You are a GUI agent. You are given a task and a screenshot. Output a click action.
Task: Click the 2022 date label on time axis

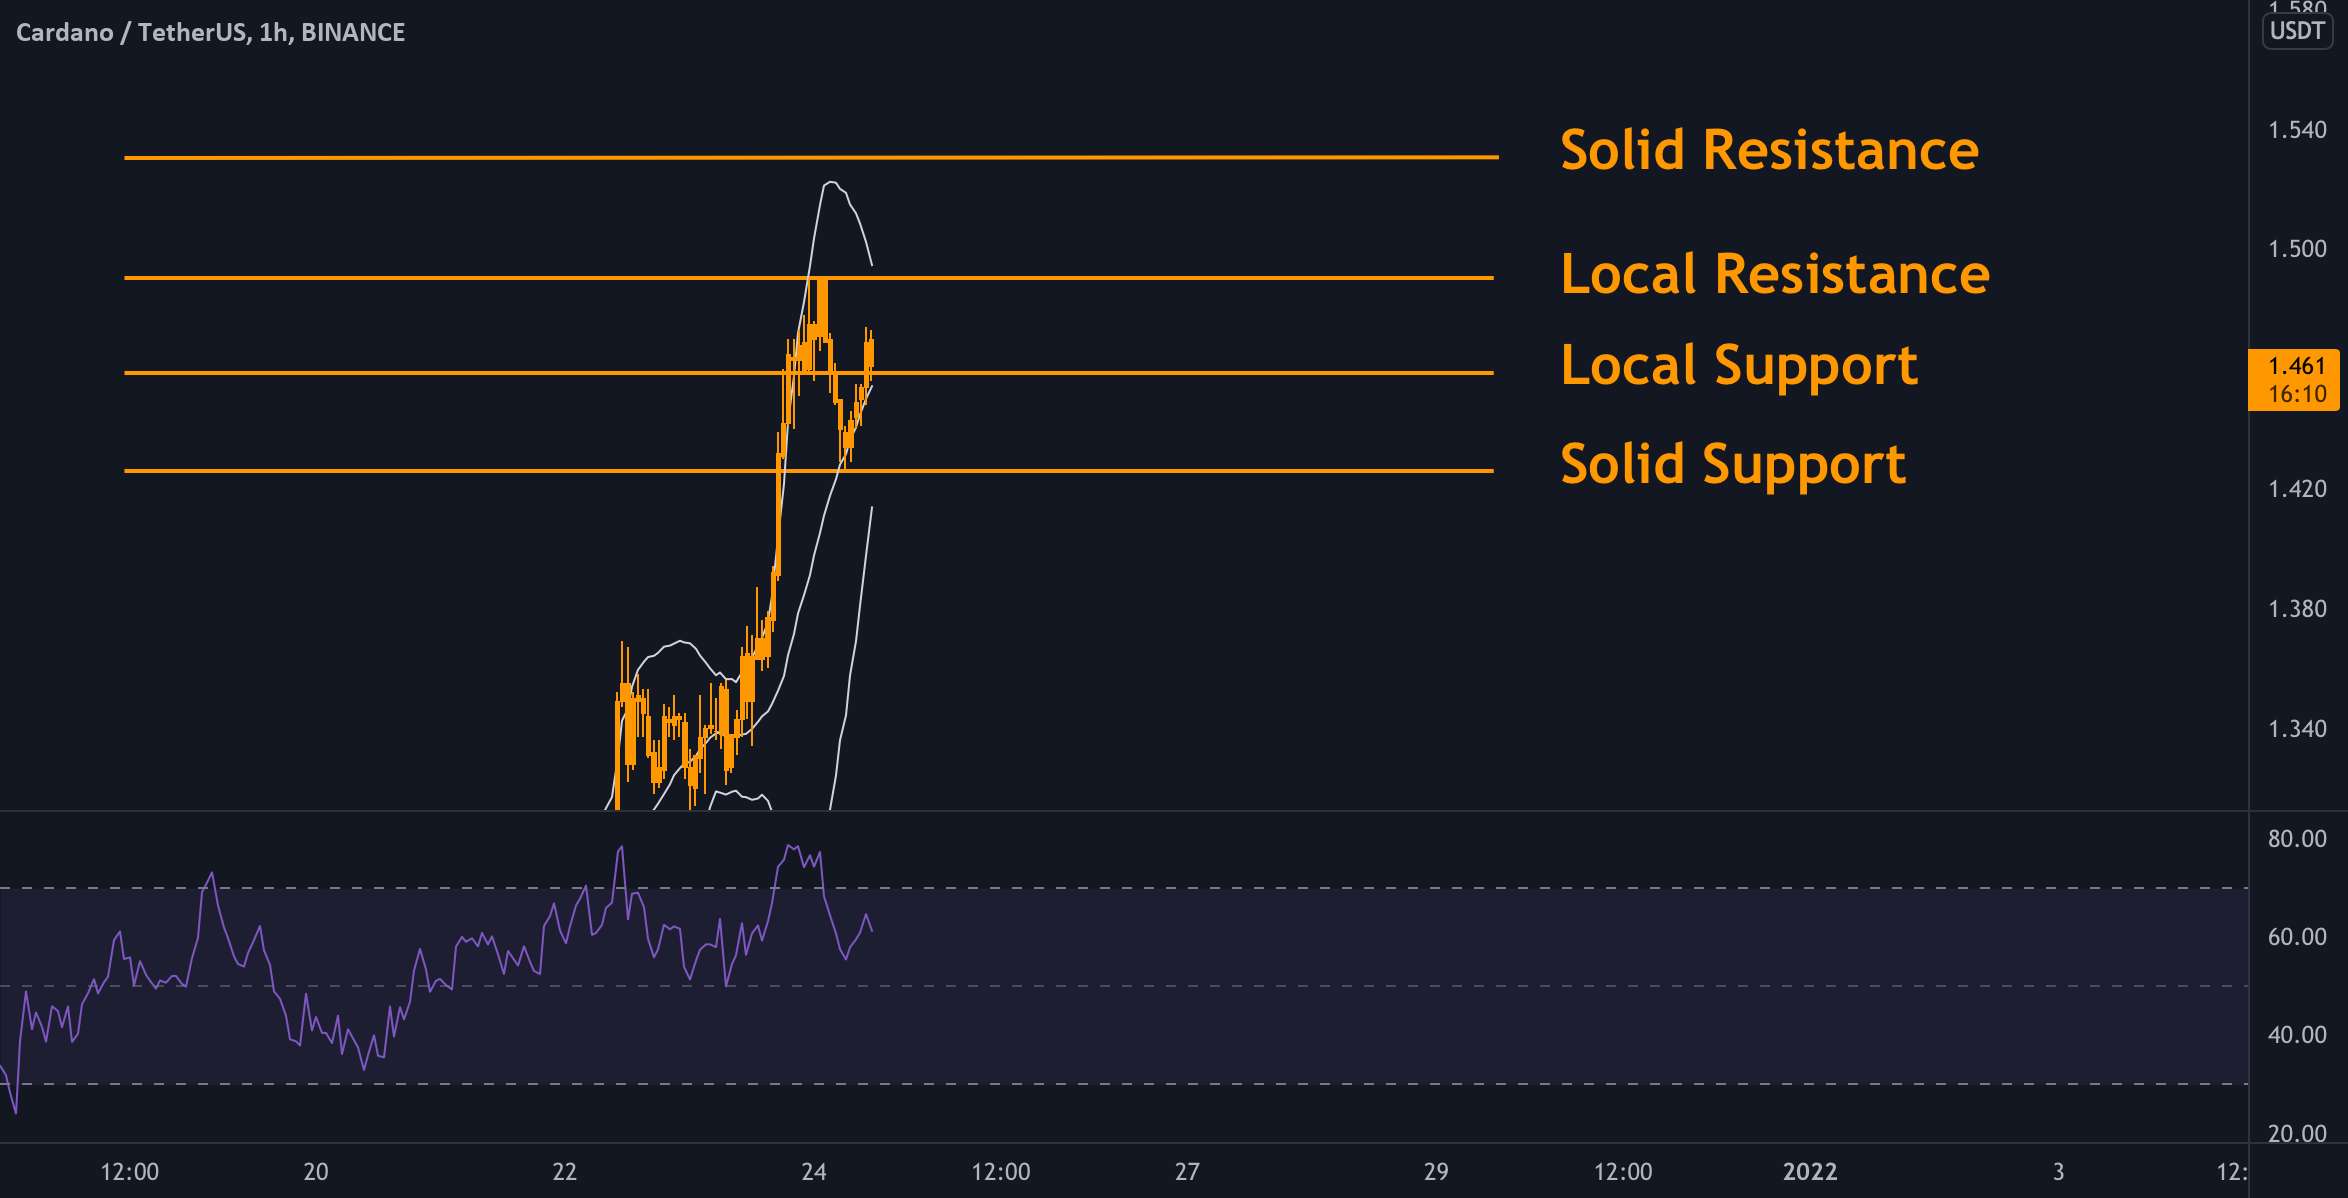pos(1810,1171)
